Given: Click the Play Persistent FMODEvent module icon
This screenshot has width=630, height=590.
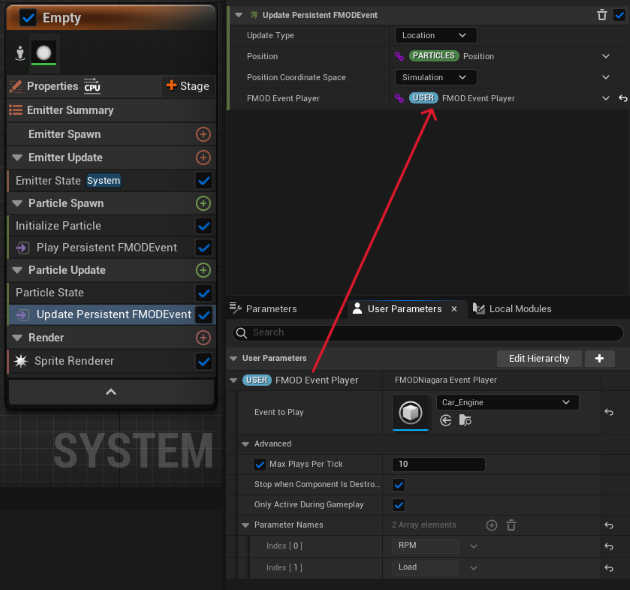Looking at the screenshot, I should pos(22,248).
